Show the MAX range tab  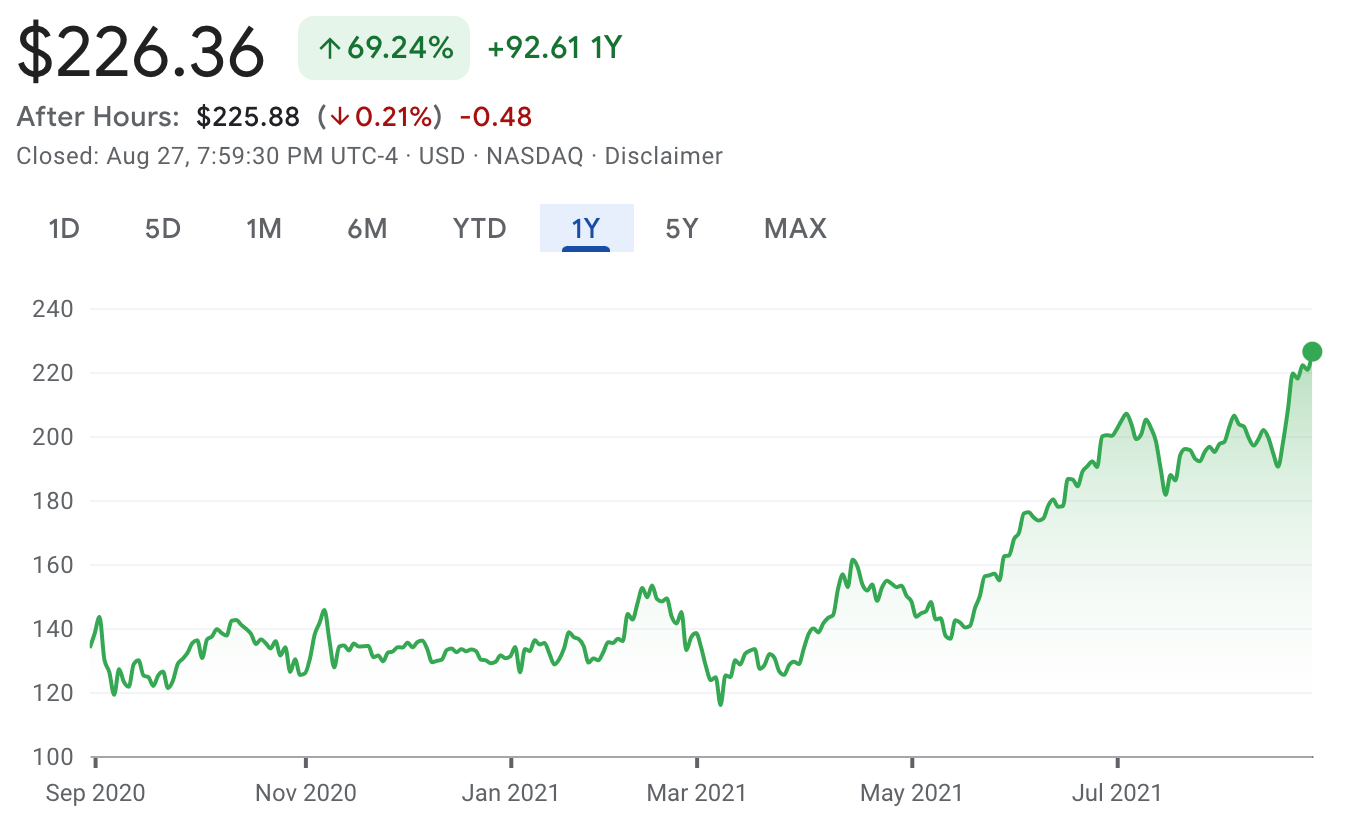click(x=795, y=229)
